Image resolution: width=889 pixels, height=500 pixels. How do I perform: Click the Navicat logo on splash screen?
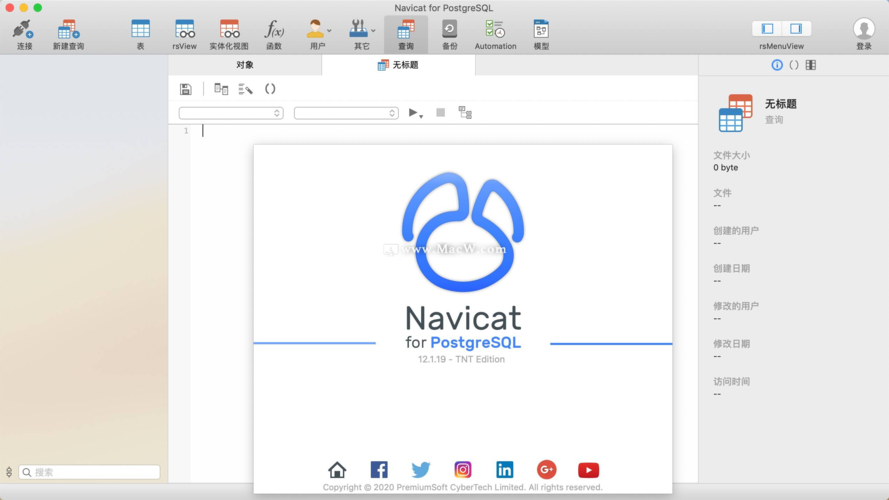click(463, 232)
